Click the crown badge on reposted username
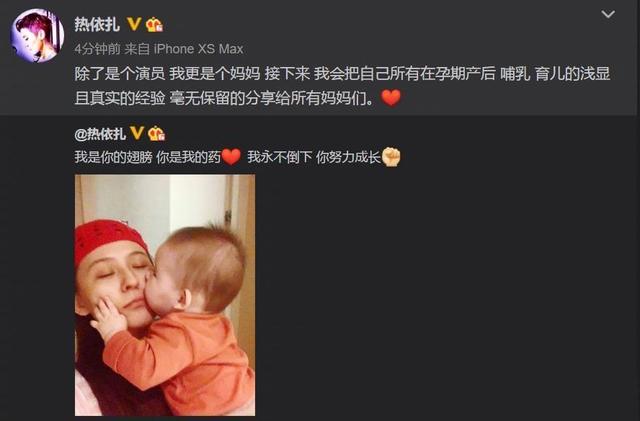Screen dimensions: 640x421 click(156, 134)
